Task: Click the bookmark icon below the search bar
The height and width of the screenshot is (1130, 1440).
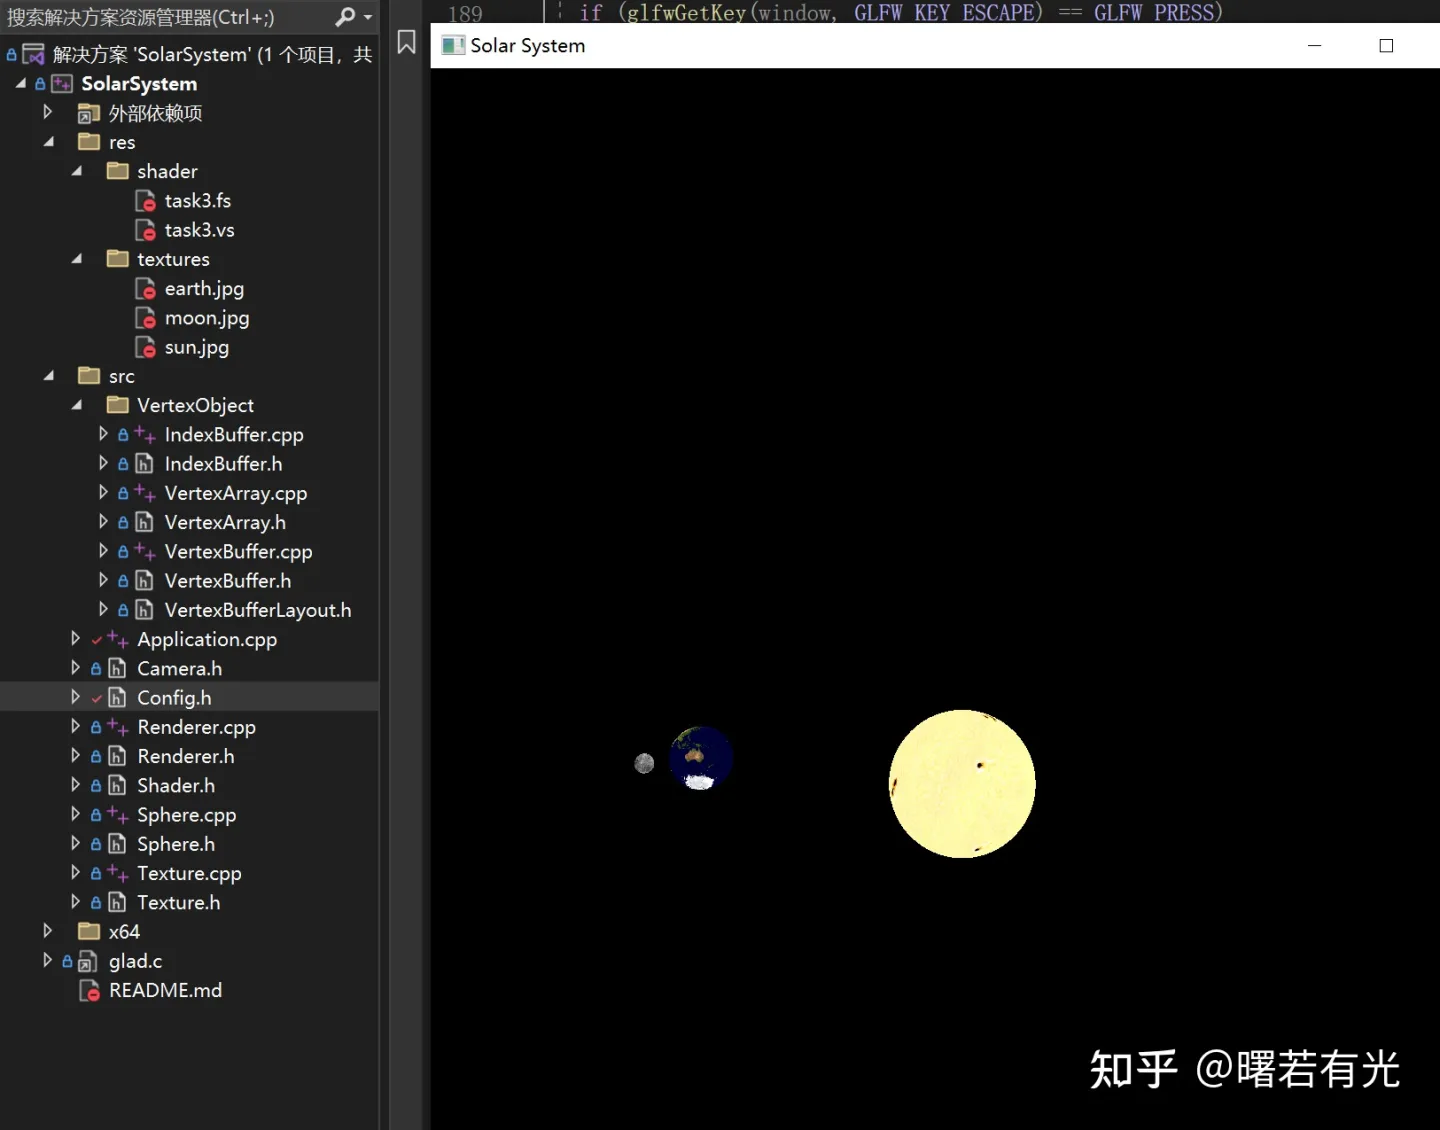Action: coord(405,43)
